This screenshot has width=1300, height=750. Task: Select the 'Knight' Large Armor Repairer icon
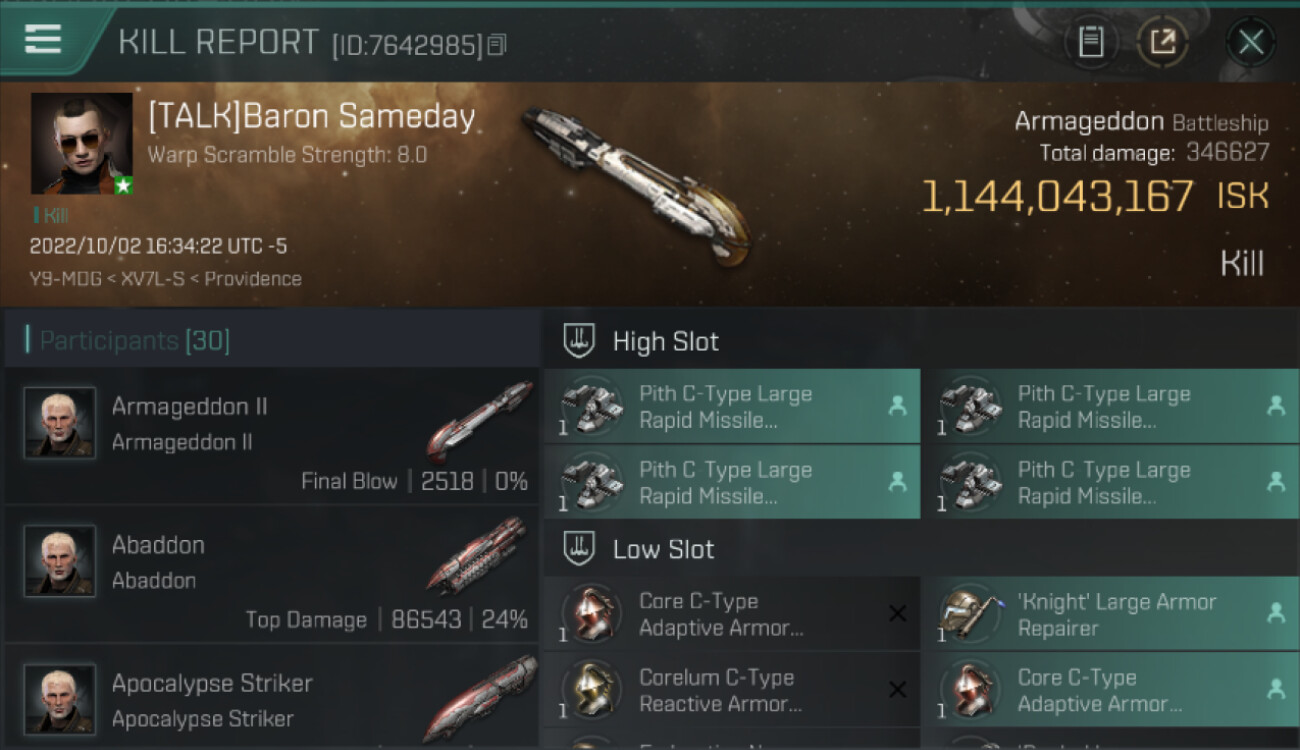[970, 614]
